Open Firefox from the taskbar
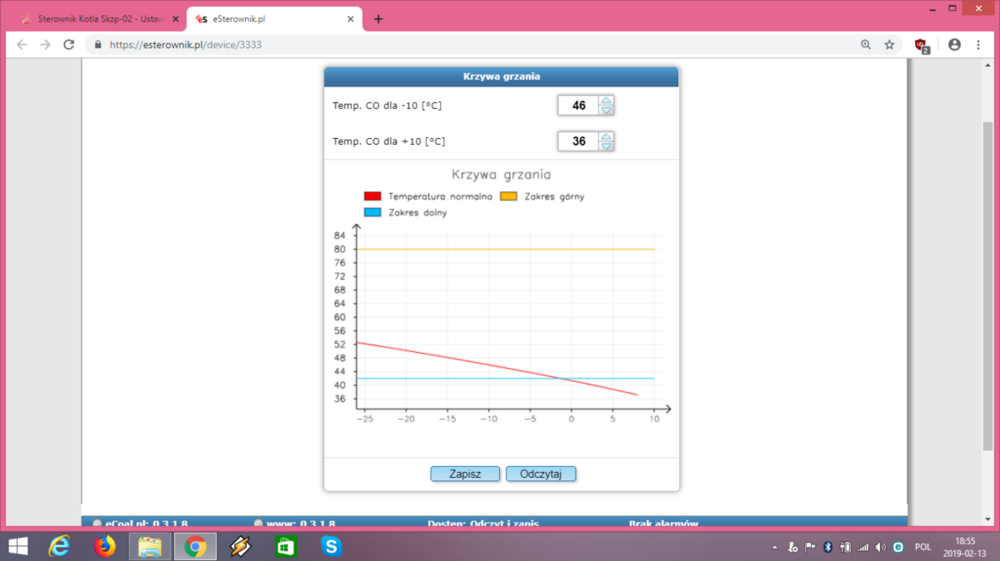Image resolution: width=1000 pixels, height=561 pixels. point(104,546)
